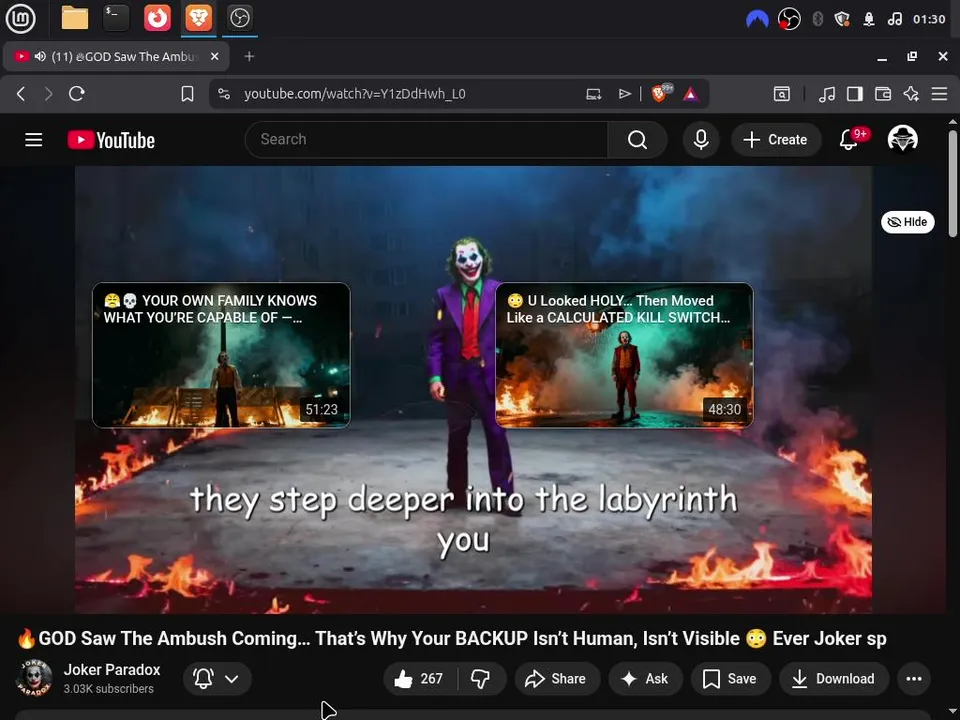
Task: Click the search magnifier button
Action: pos(637,140)
